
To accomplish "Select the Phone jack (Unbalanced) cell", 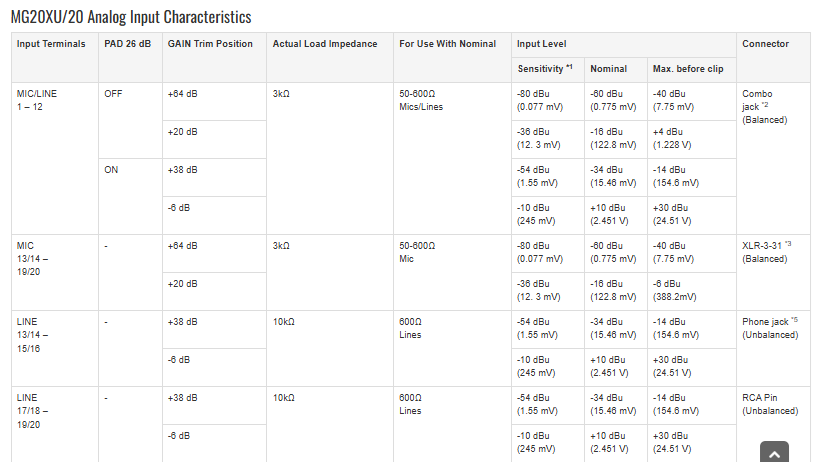I will [773, 348].
